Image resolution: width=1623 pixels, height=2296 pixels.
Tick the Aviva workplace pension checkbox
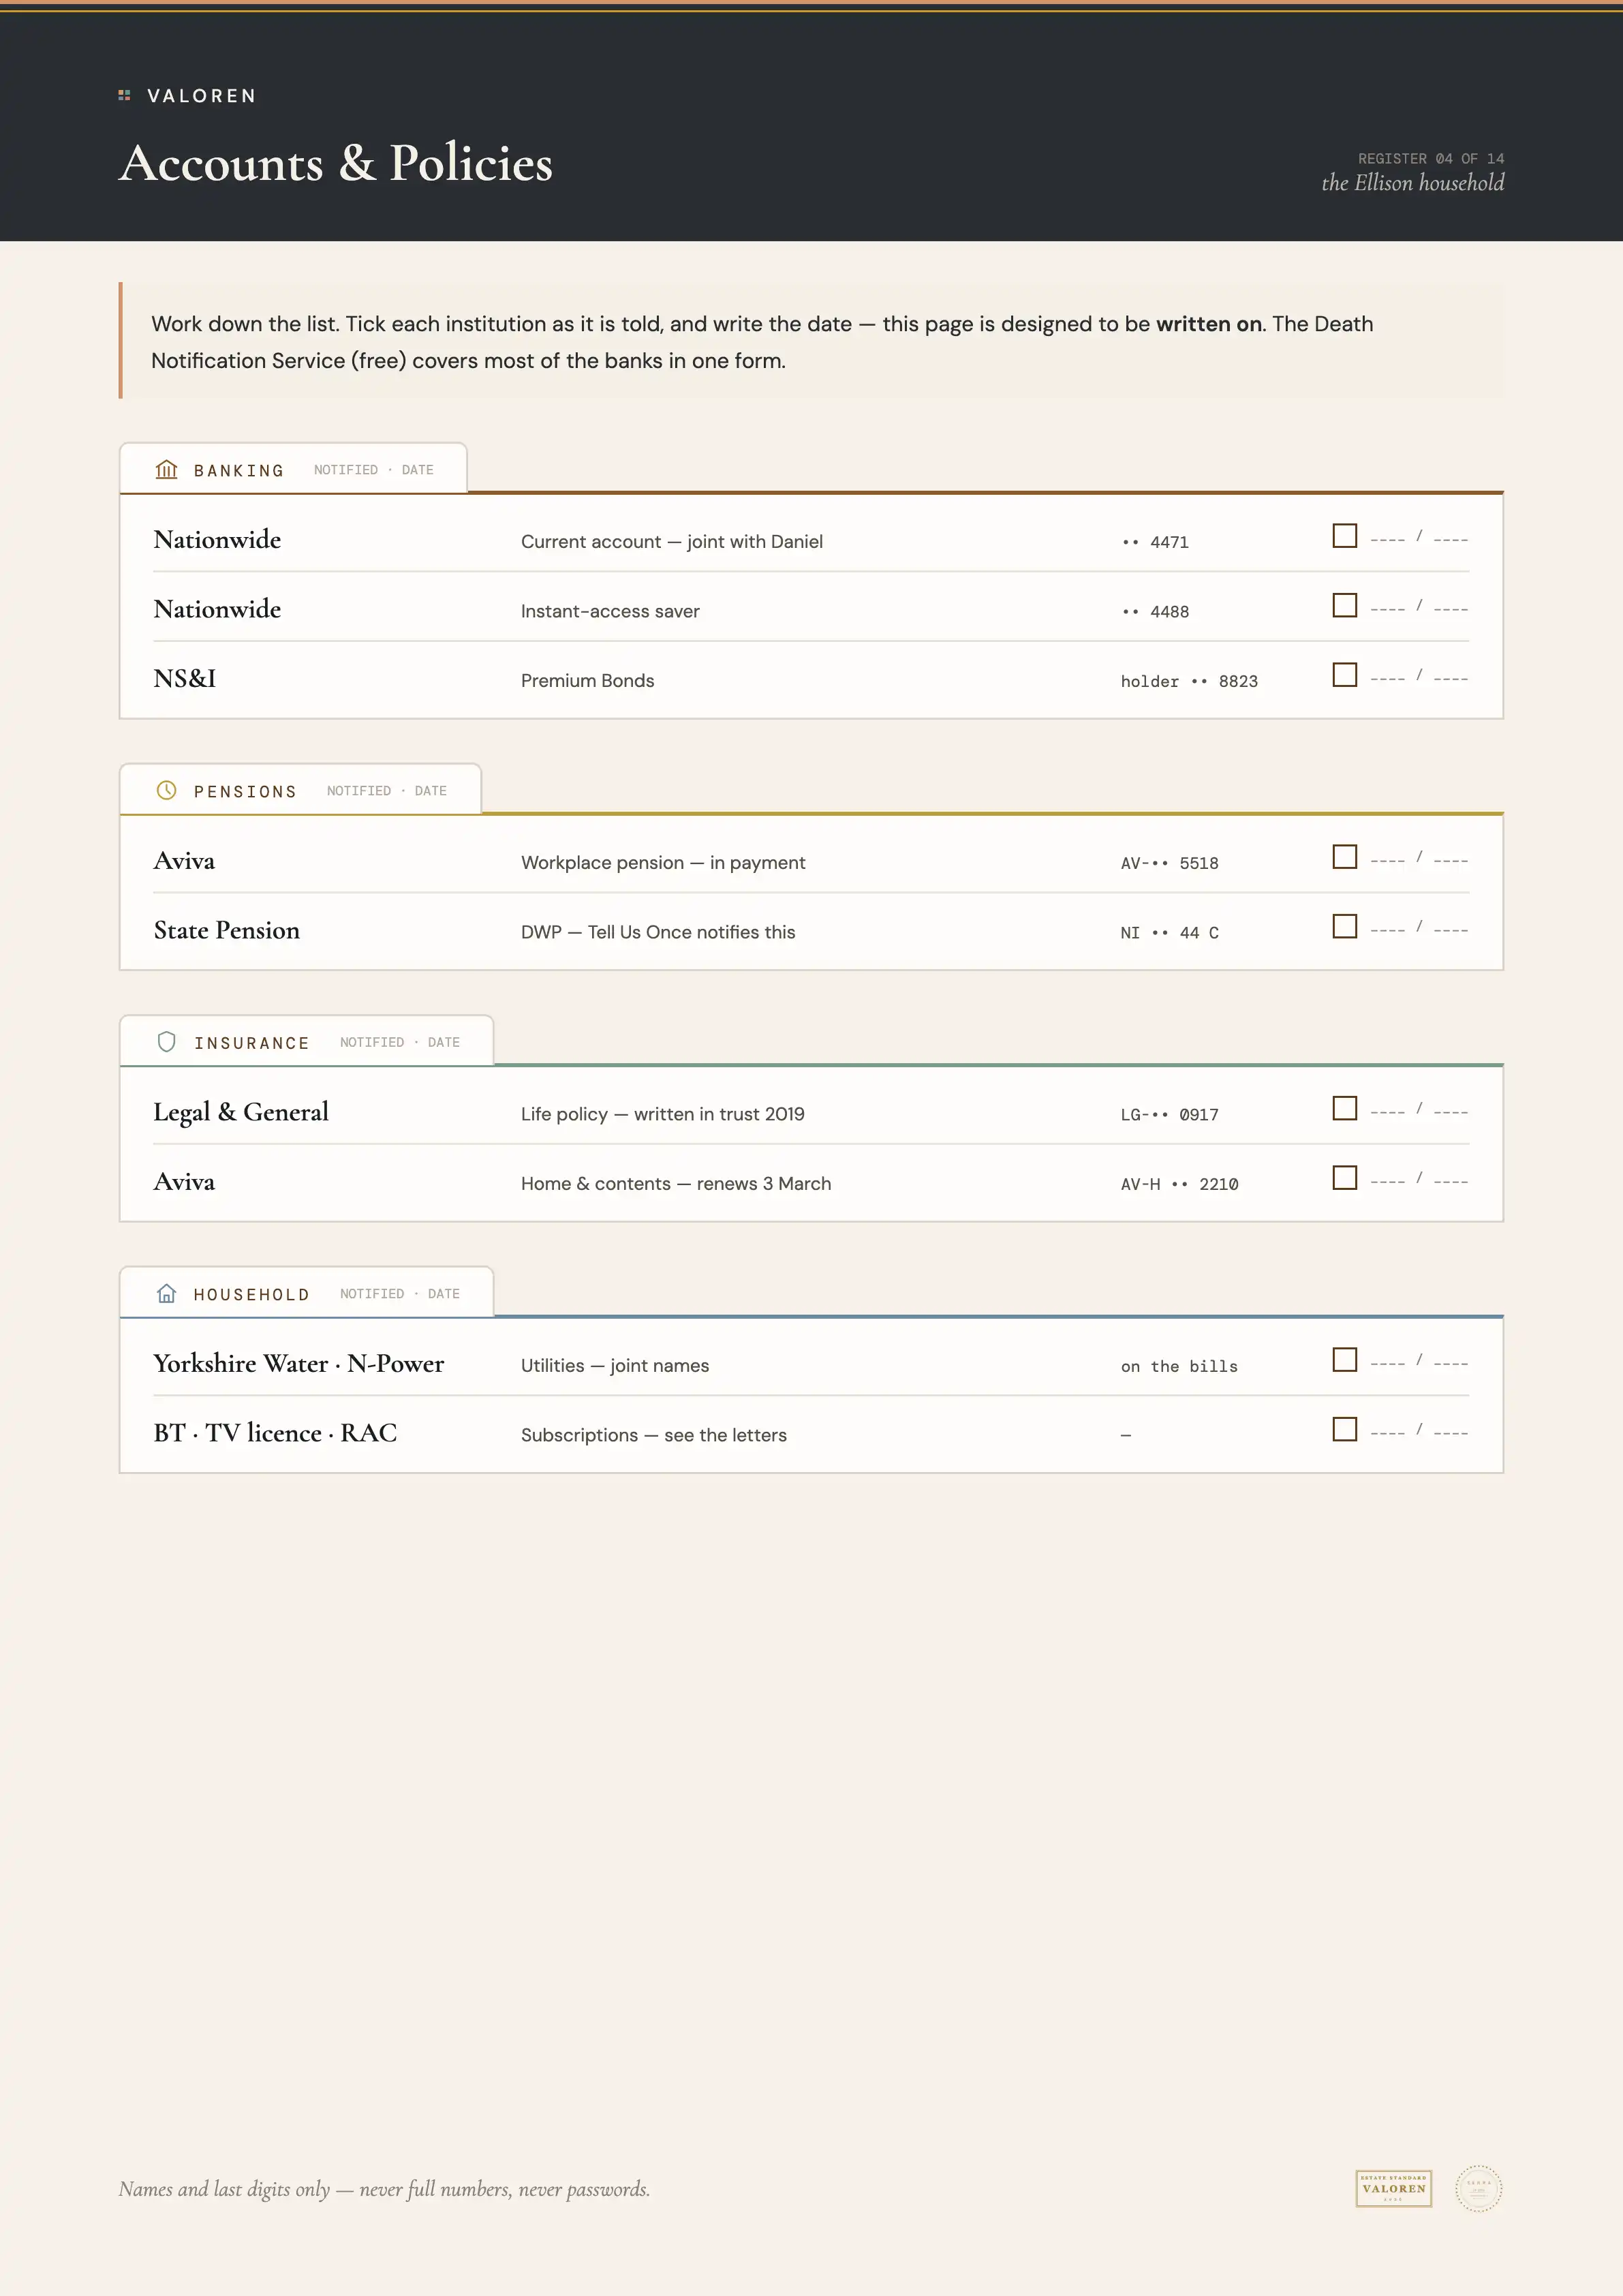[1345, 857]
